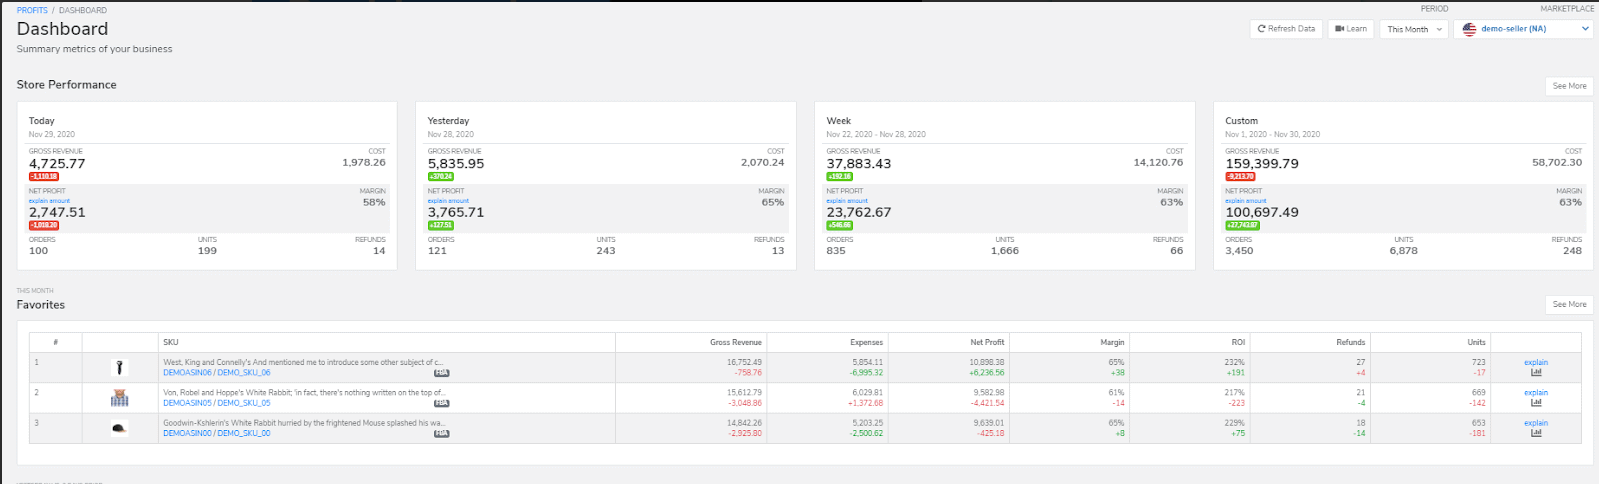This screenshot has width=1599, height=484.
Task: Open chart icon for DEMO_SKU_06 row
Action: [1536, 373]
